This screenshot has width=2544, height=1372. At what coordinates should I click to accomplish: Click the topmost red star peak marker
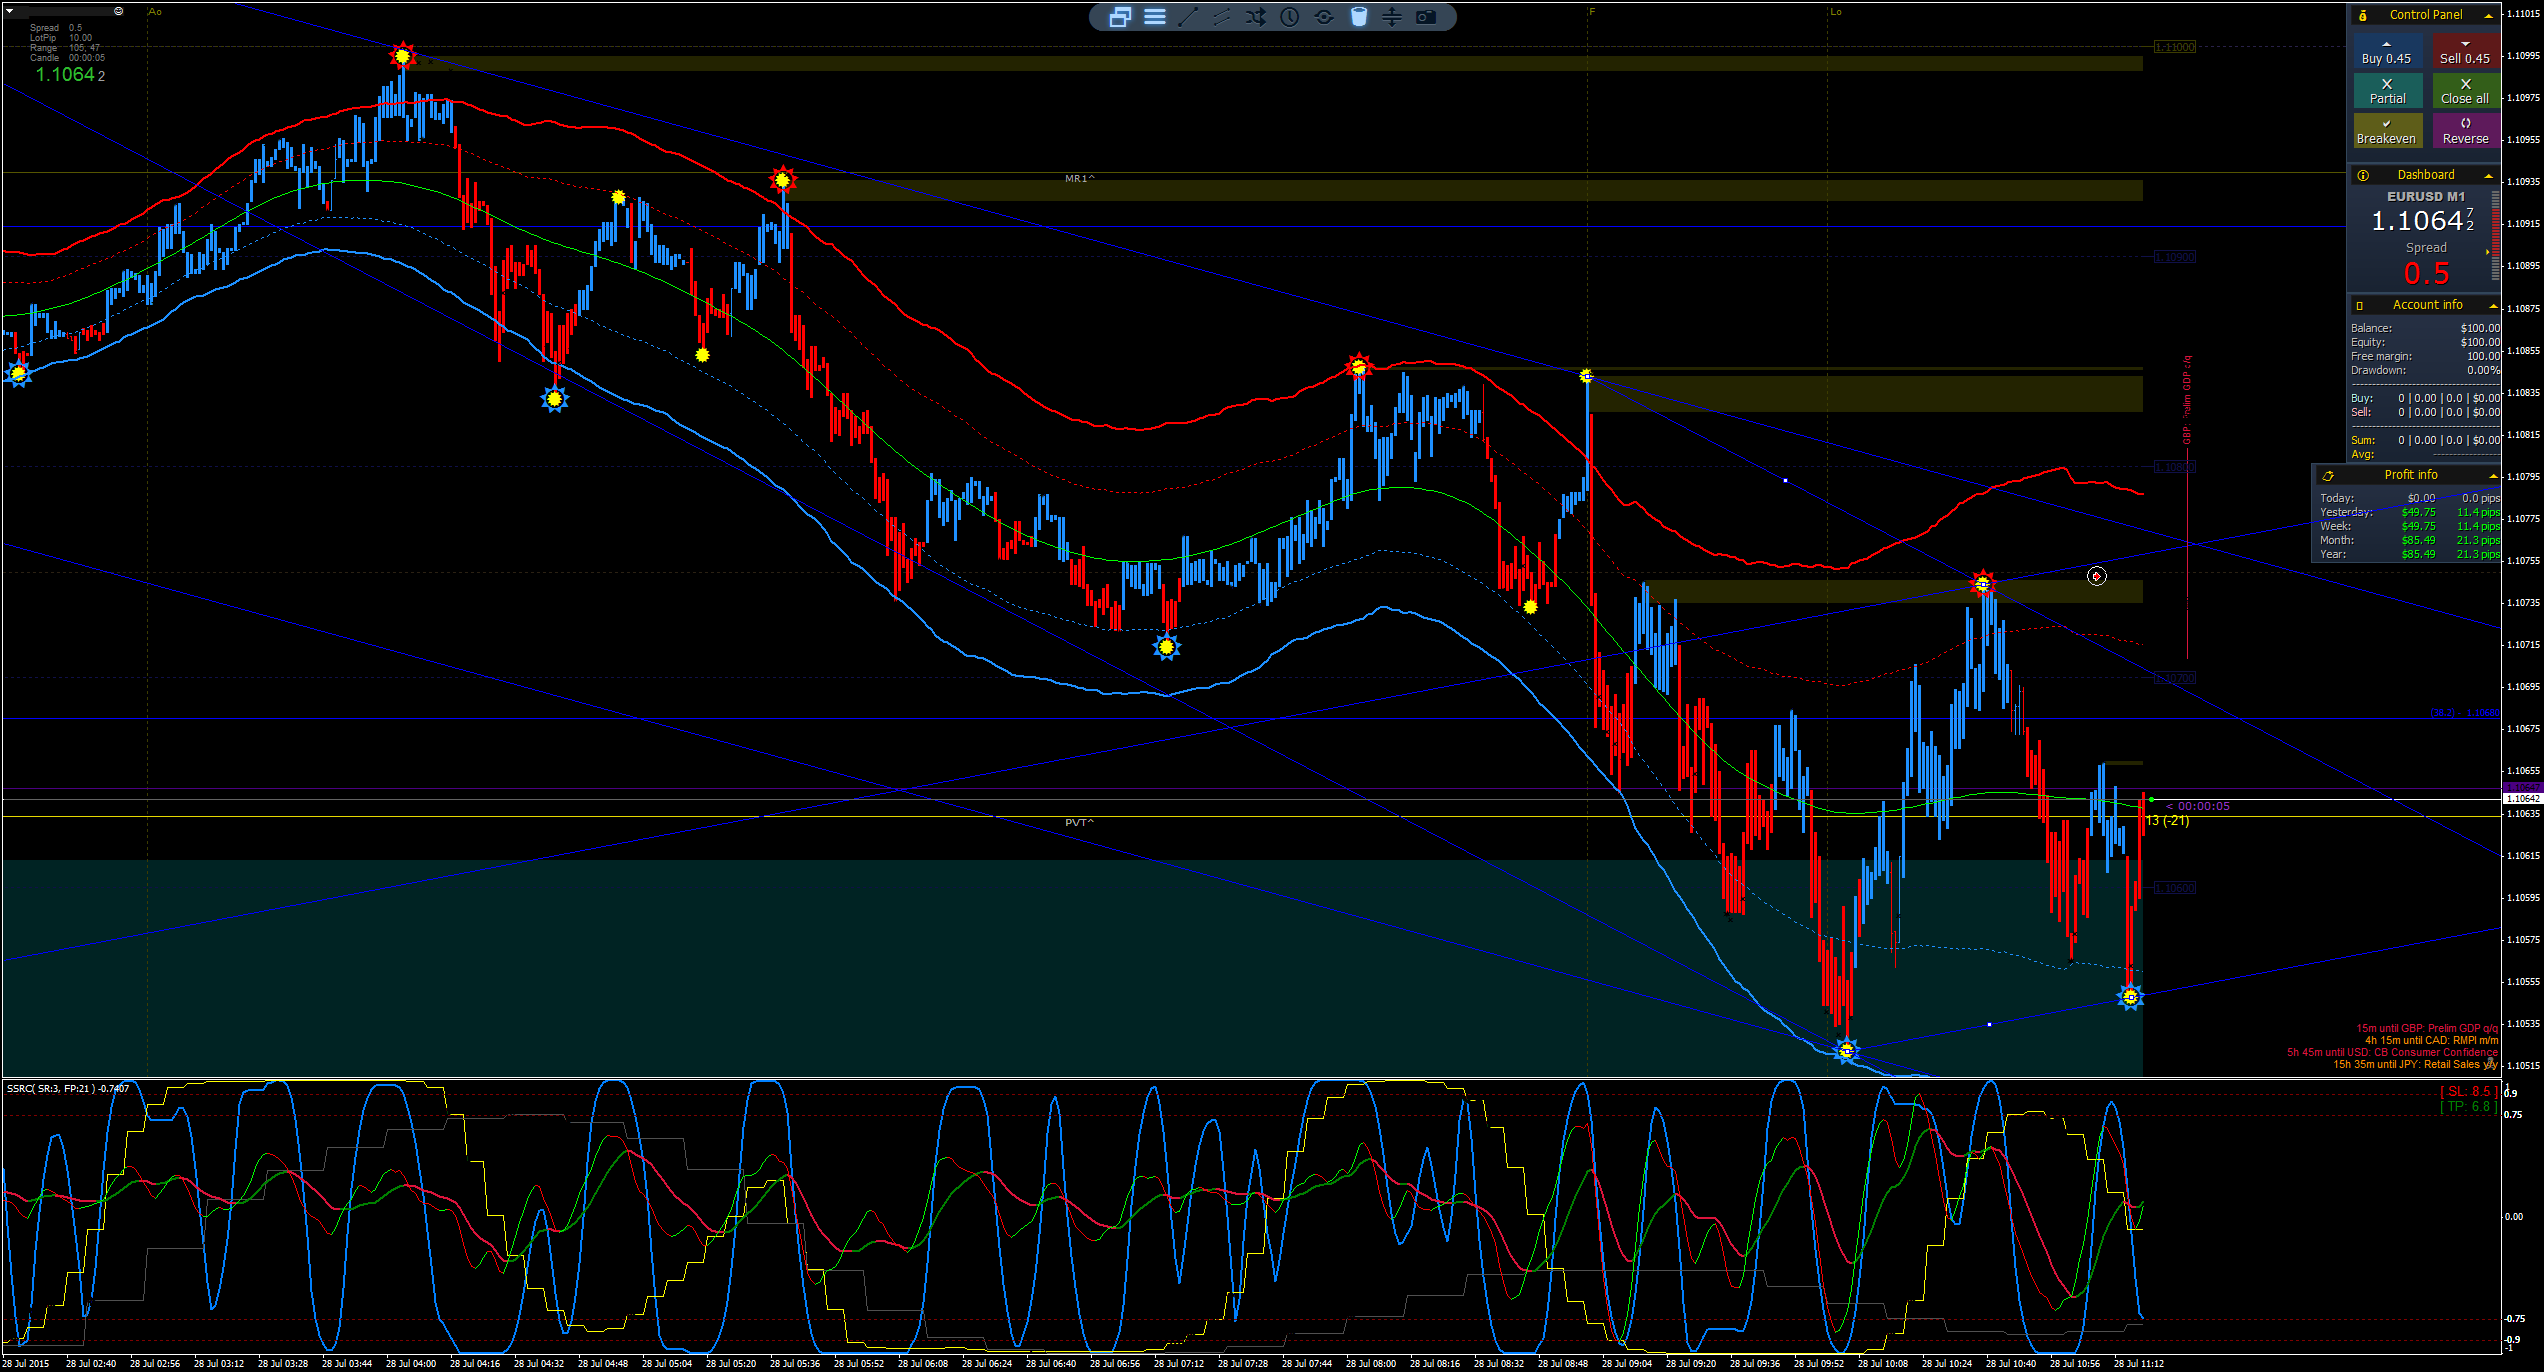coord(402,56)
